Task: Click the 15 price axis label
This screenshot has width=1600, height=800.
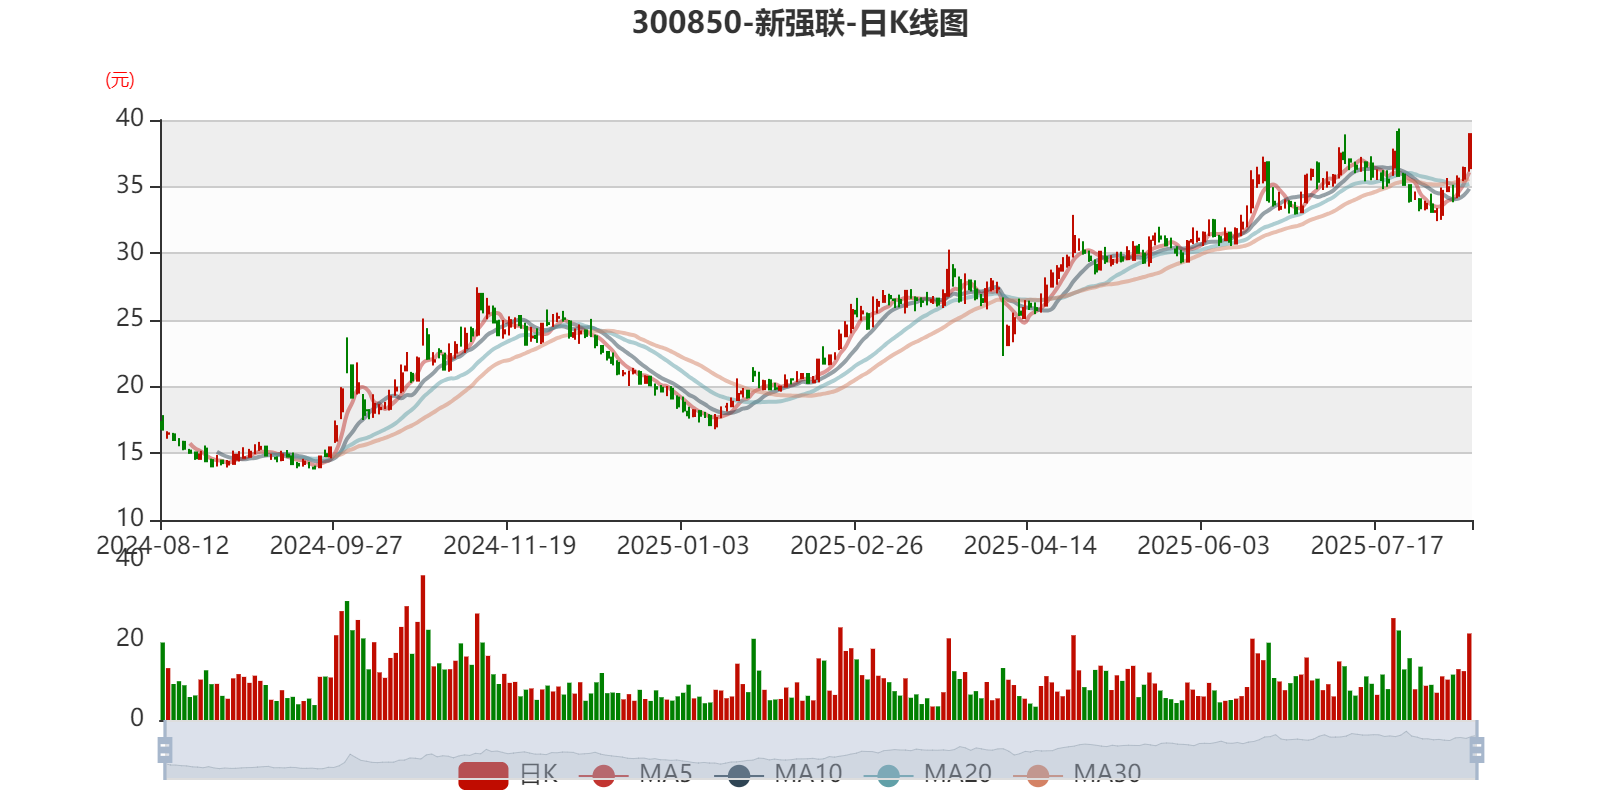Action: point(130,452)
